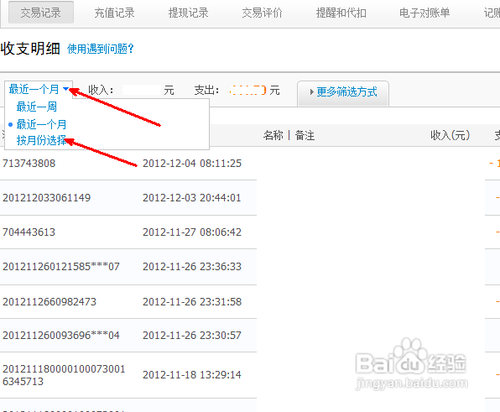Click the timestamp 2012-12-03 20:44:01
Image resolution: width=500 pixels, height=412 pixels.
(192, 198)
